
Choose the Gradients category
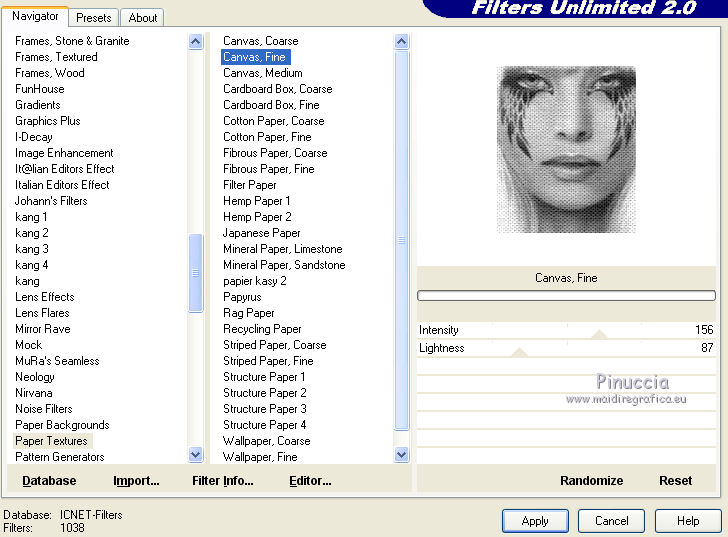38,105
